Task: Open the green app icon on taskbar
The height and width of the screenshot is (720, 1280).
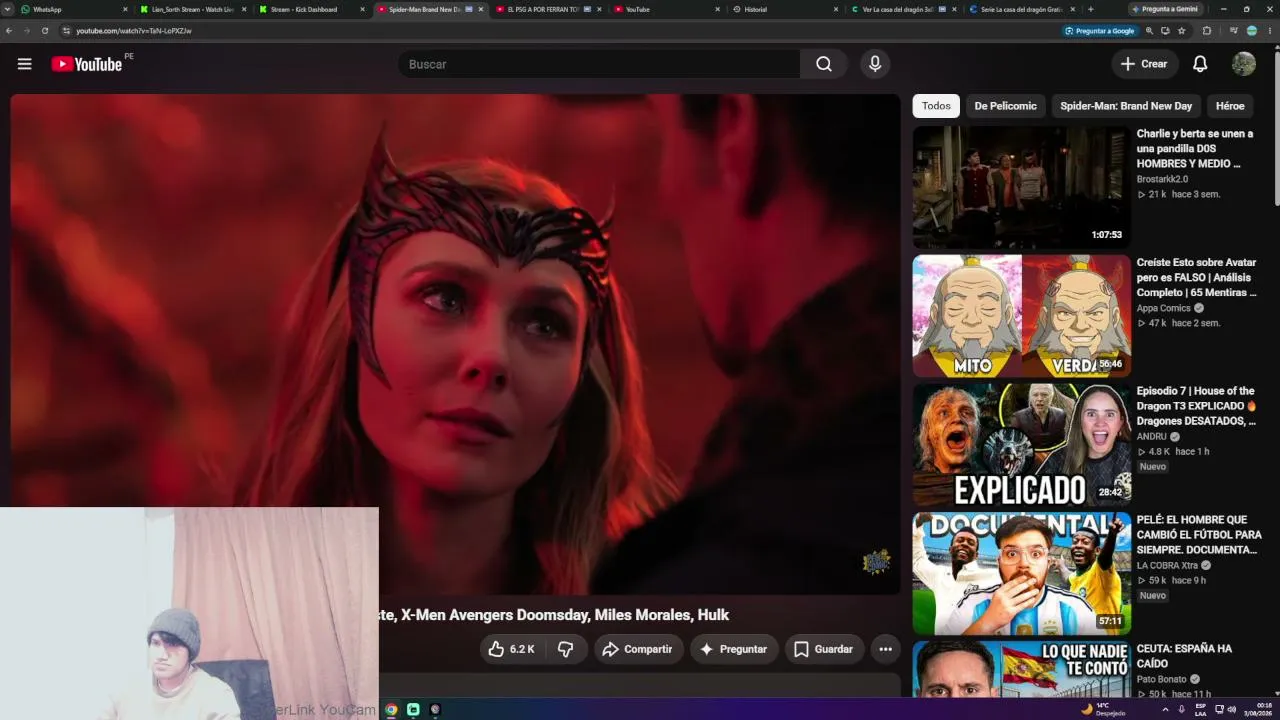Action: pos(413,709)
